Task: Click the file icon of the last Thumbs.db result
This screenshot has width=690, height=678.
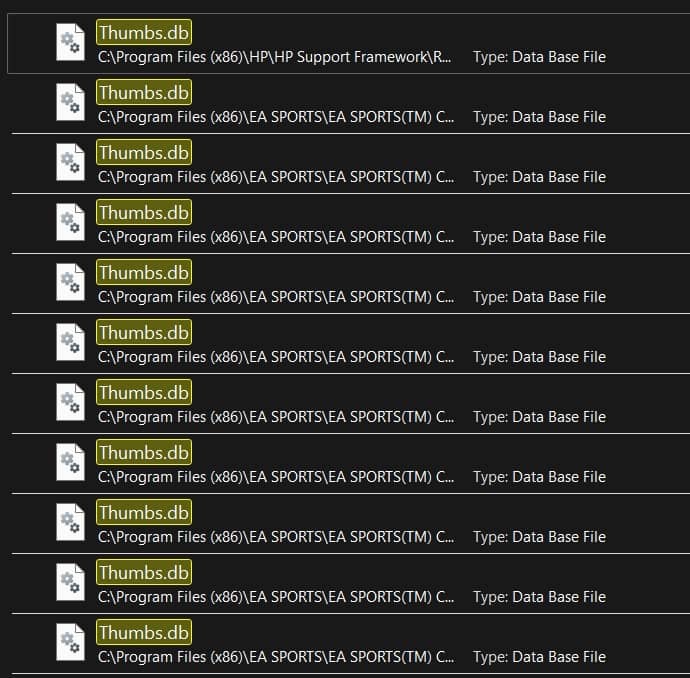Action: [x=70, y=643]
